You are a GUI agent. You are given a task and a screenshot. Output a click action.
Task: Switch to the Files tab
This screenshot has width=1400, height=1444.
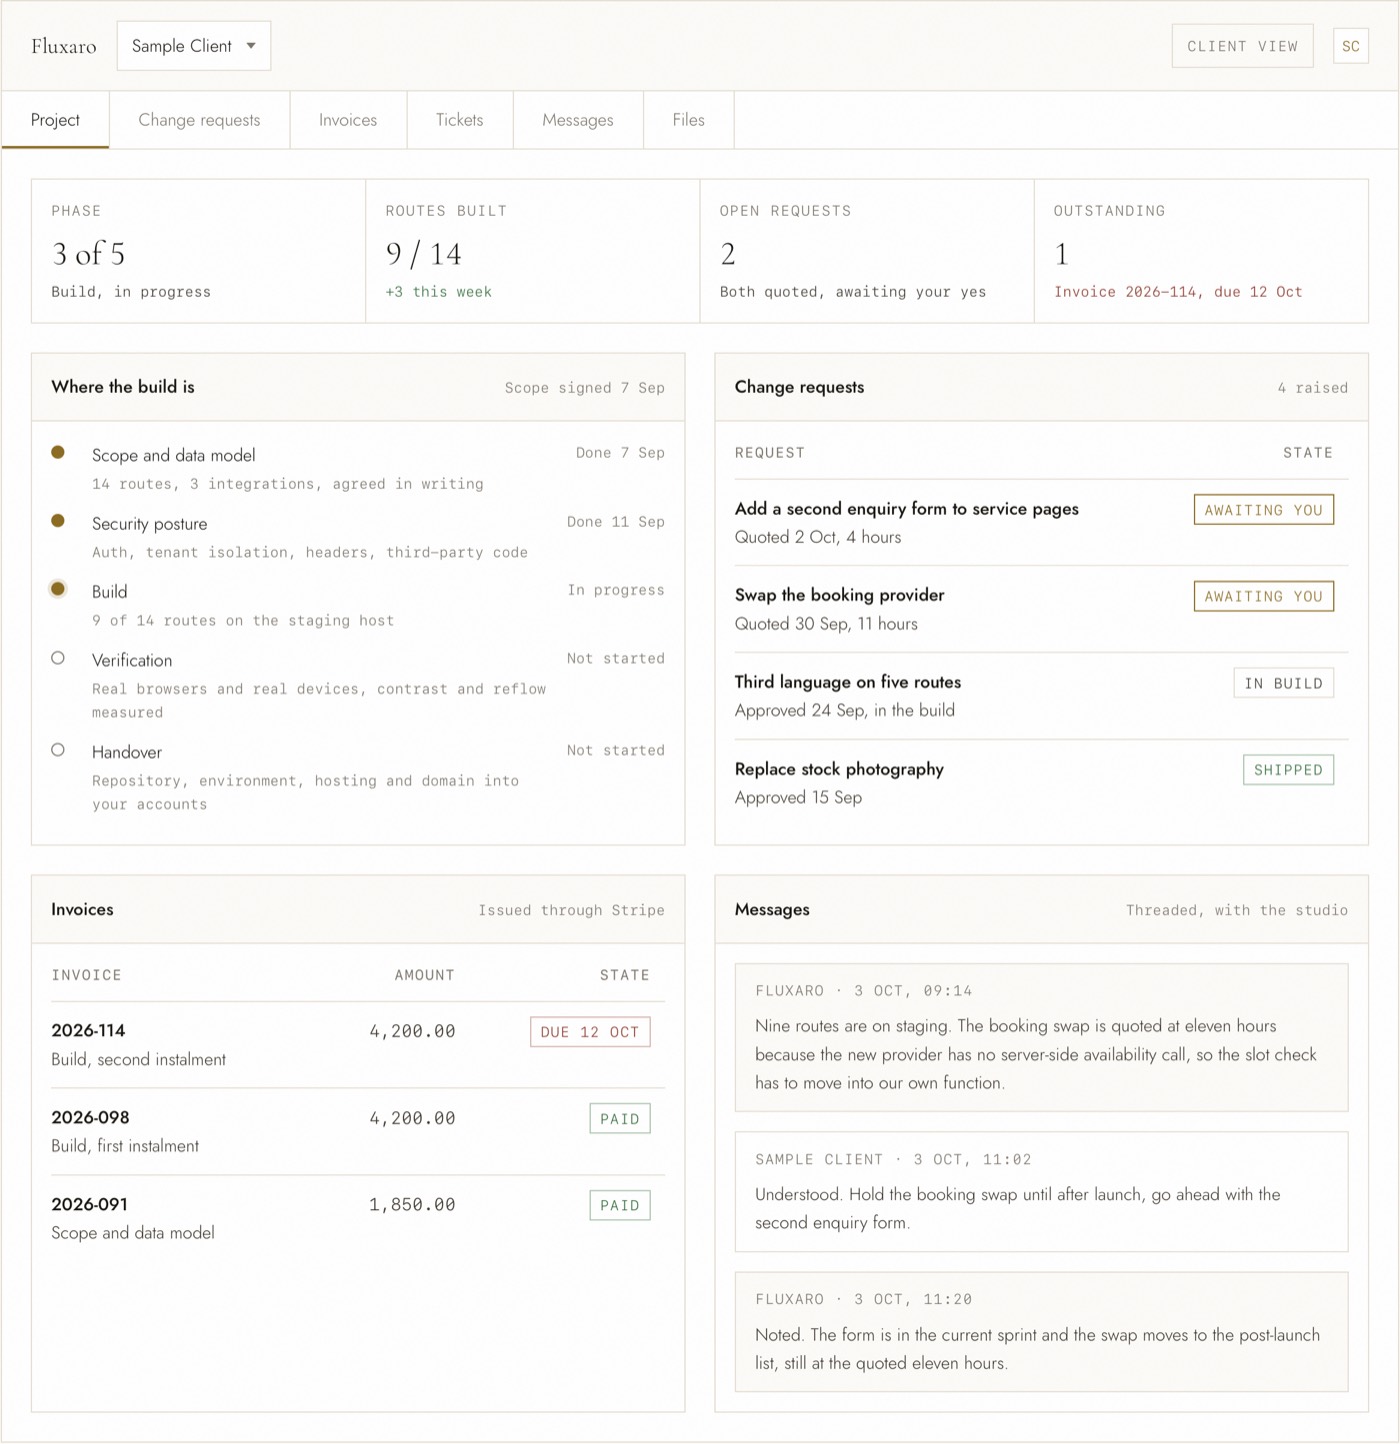[689, 120]
